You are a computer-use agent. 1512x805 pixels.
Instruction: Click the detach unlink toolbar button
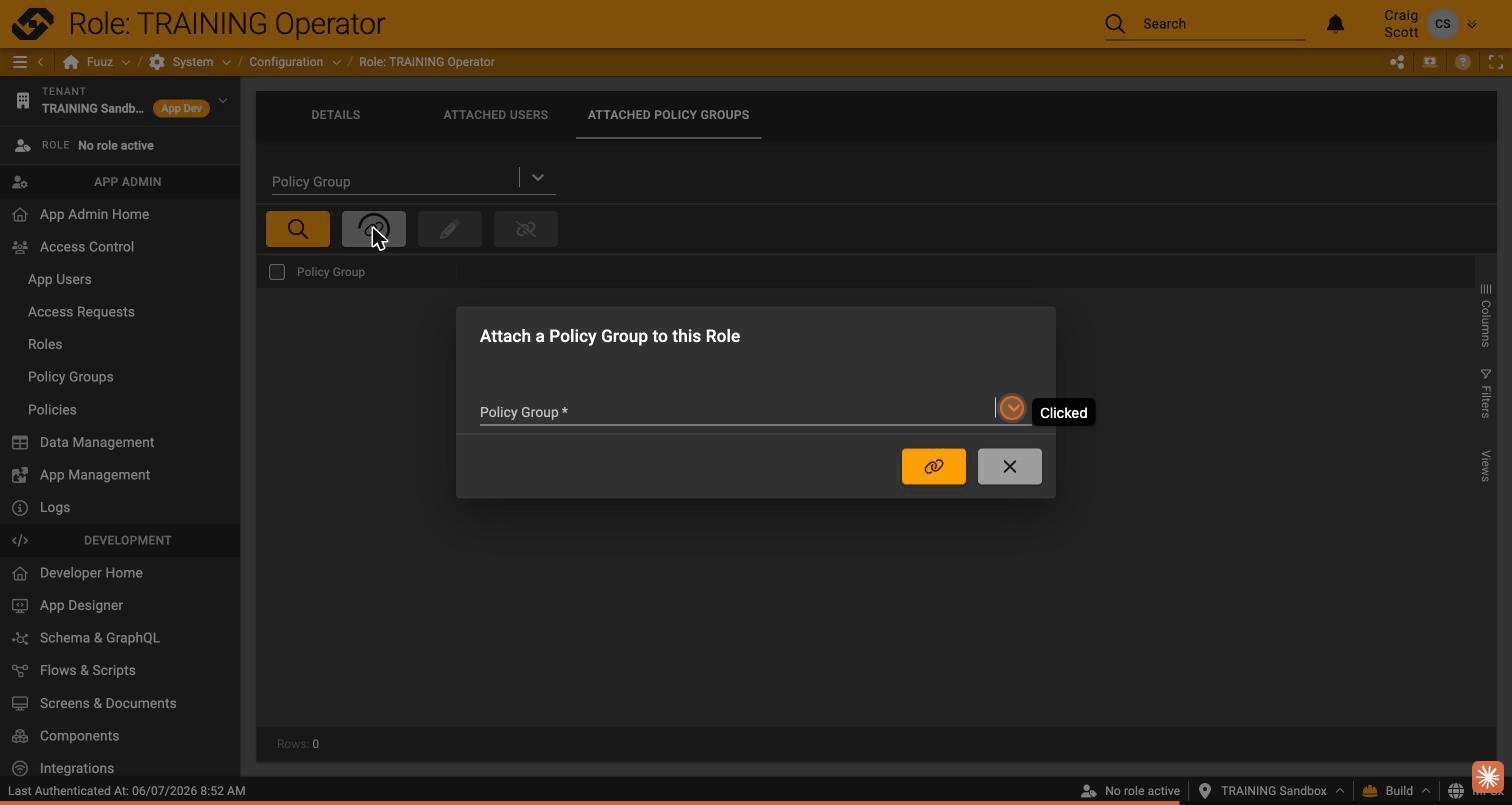click(x=526, y=229)
